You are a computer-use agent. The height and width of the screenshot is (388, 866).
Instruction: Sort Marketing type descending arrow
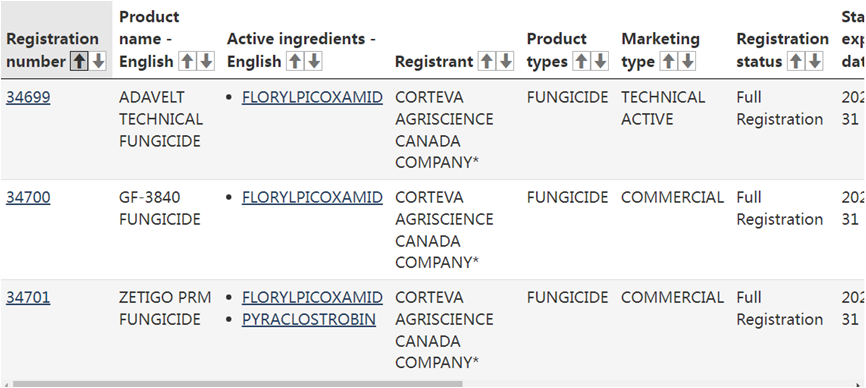[687, 61]
